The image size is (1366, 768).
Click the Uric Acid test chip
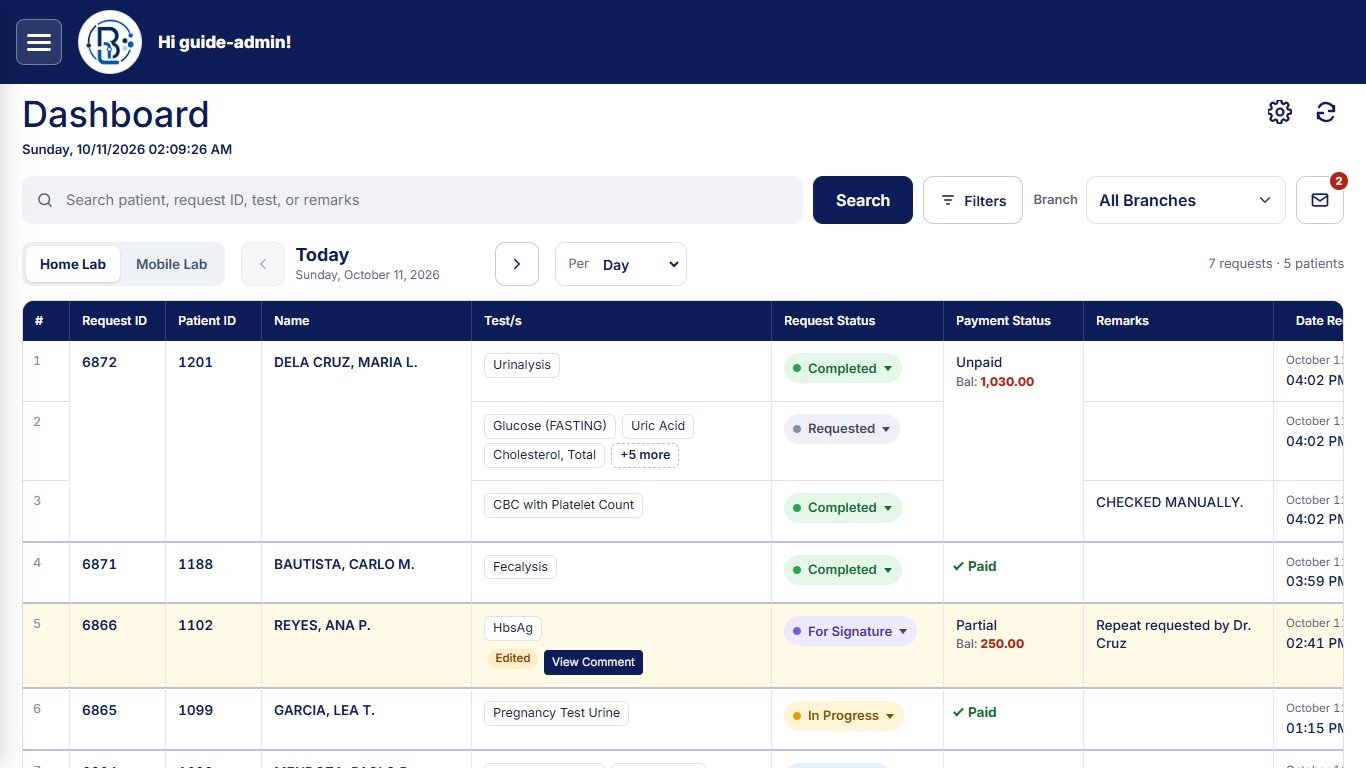click(x=658, y=426)
